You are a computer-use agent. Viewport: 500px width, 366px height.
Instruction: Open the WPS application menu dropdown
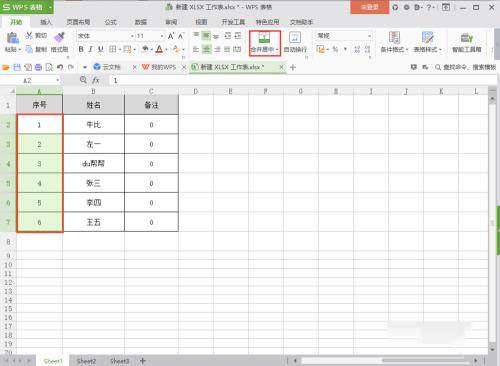pyautogui.click(x=50, y=7)
